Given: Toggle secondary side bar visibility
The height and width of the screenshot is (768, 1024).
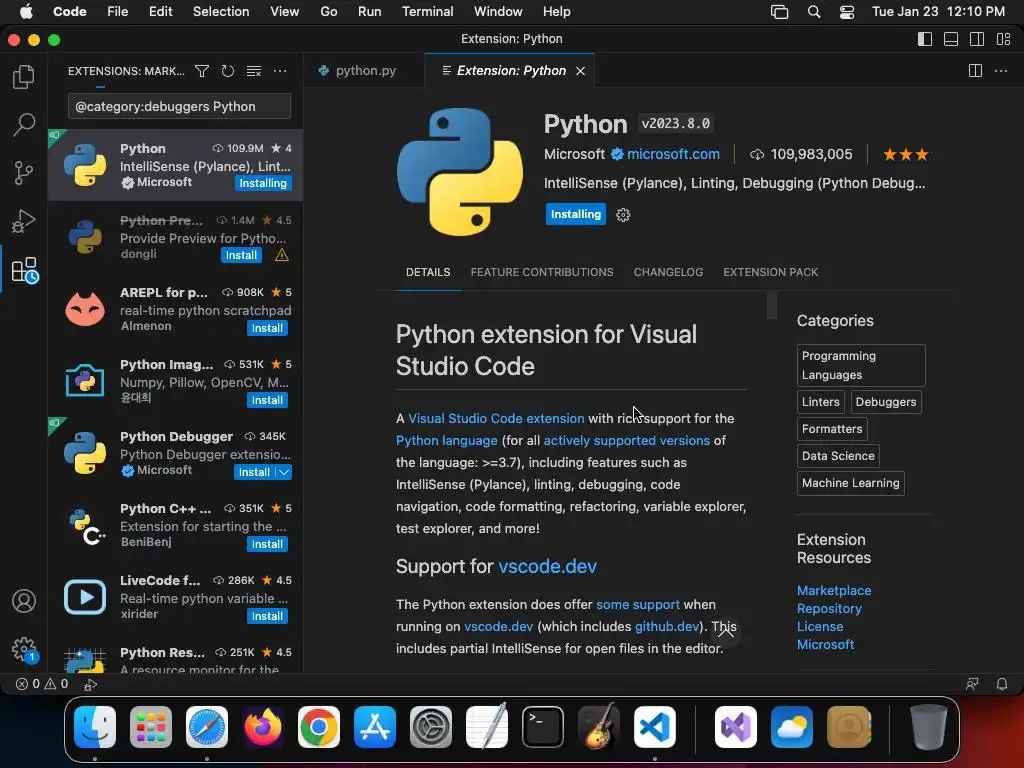Looking at the screenshot, I should (x=977, y=39).
